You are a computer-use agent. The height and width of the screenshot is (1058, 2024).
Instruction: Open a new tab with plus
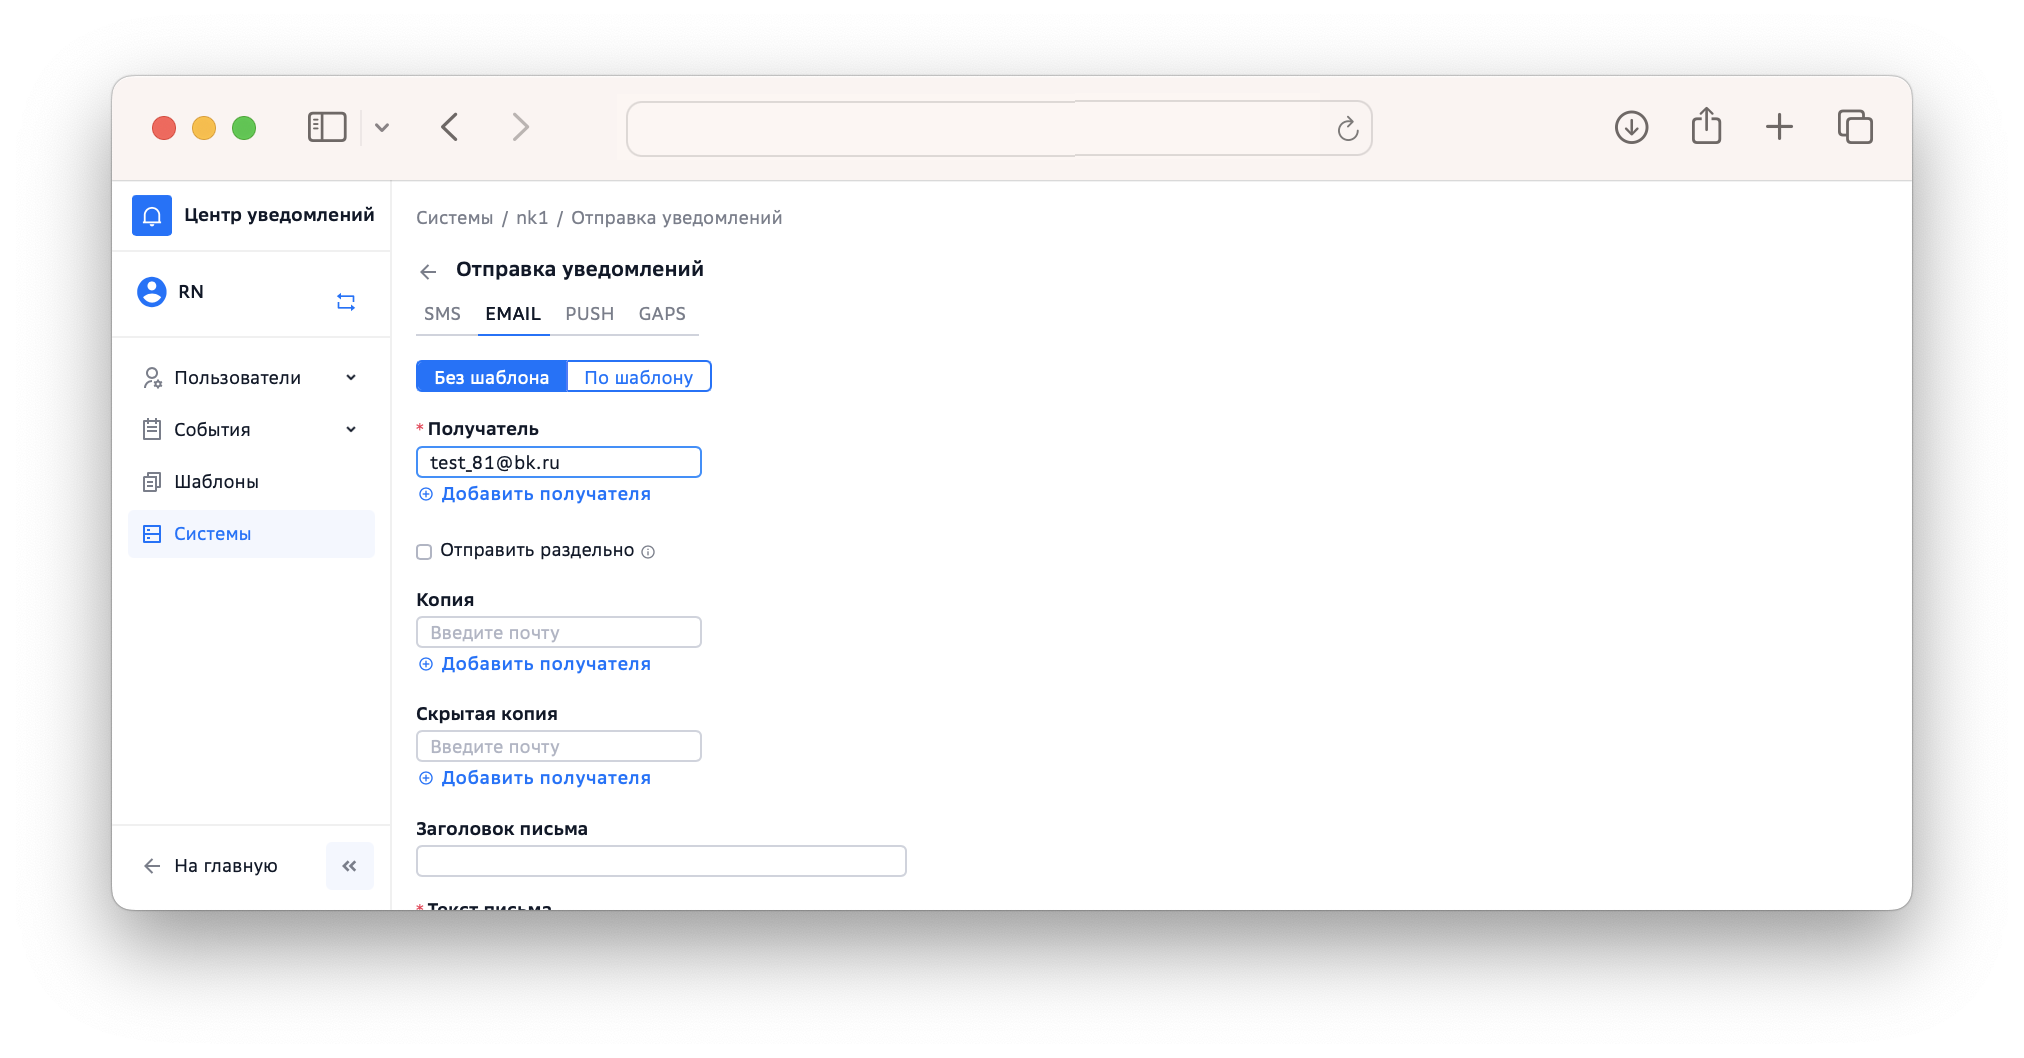[x=1779, y=127]
